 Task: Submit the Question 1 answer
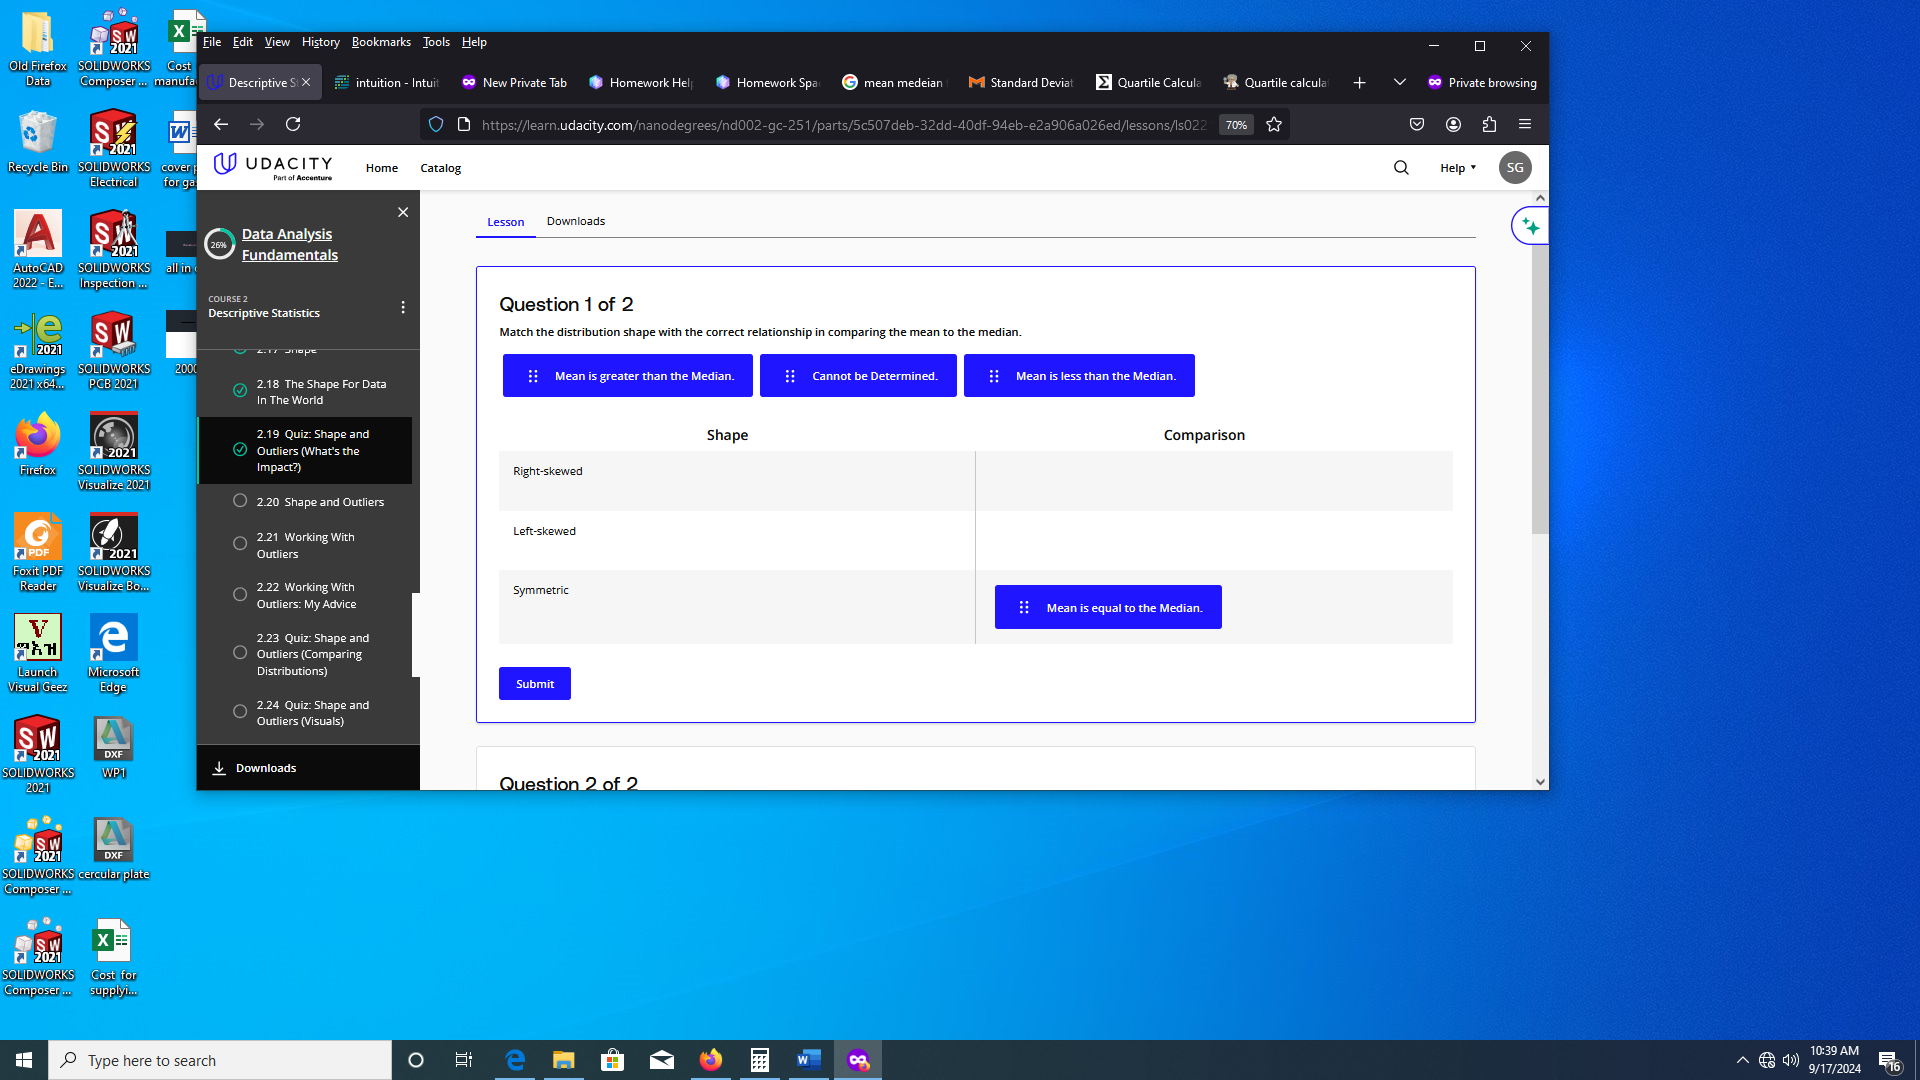tap(535, 684)
